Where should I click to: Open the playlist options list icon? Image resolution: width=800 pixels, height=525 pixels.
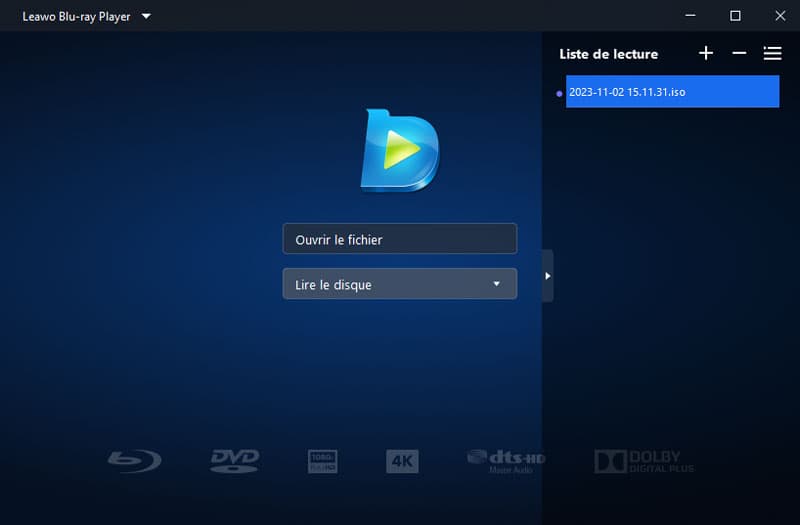tap(772, 53)
